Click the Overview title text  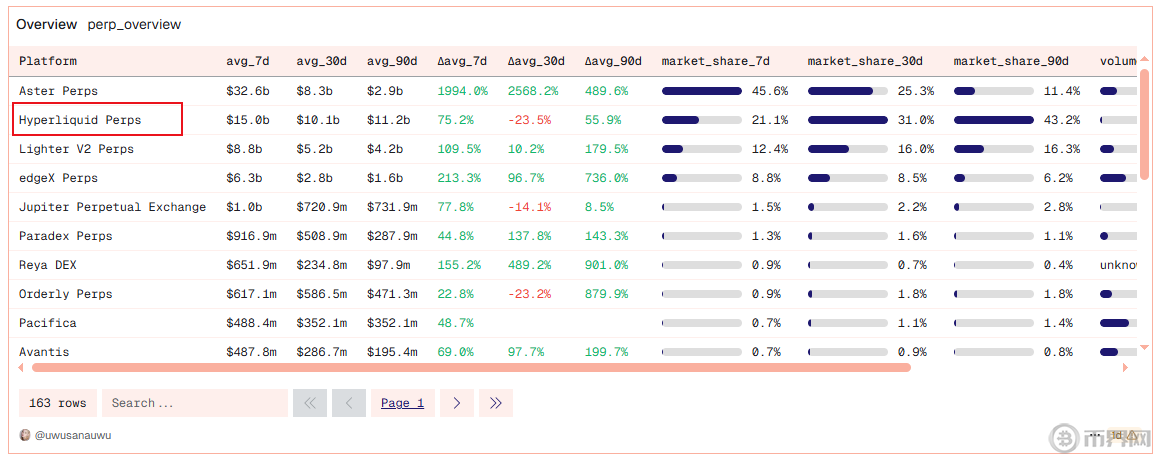(x=47, y=24)
